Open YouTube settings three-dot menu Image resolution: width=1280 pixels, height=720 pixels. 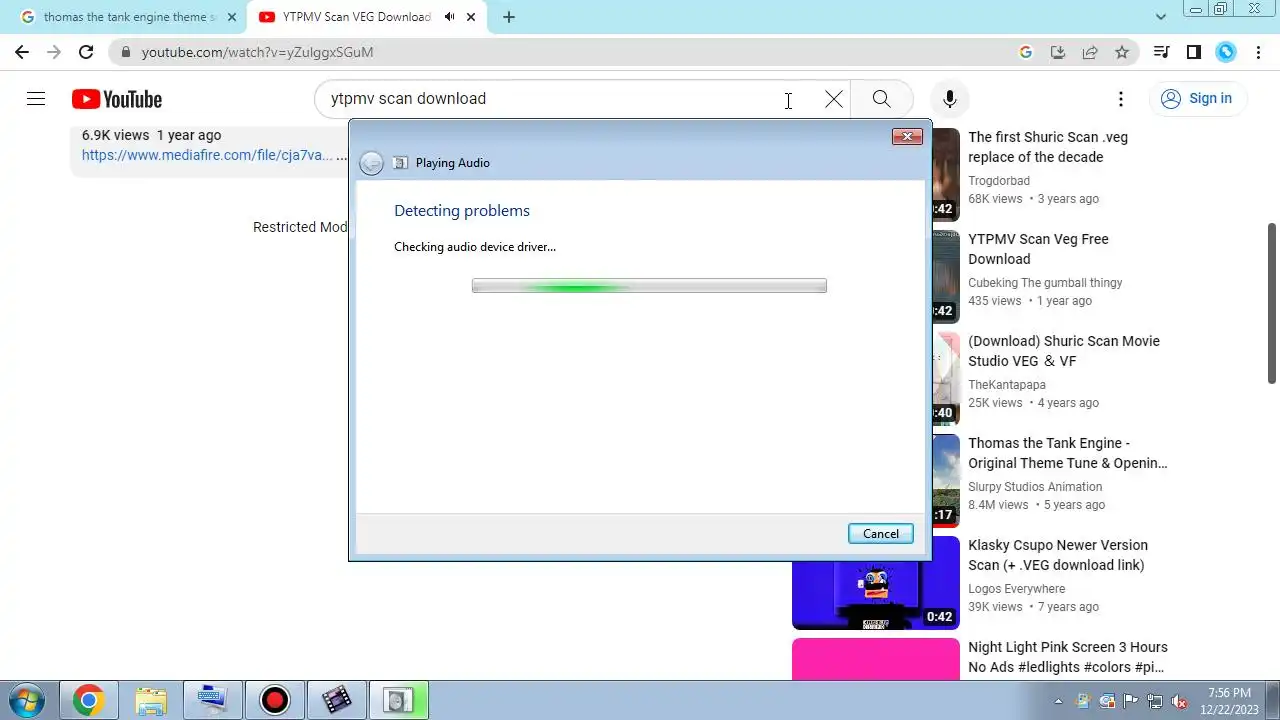(1121, 99)
